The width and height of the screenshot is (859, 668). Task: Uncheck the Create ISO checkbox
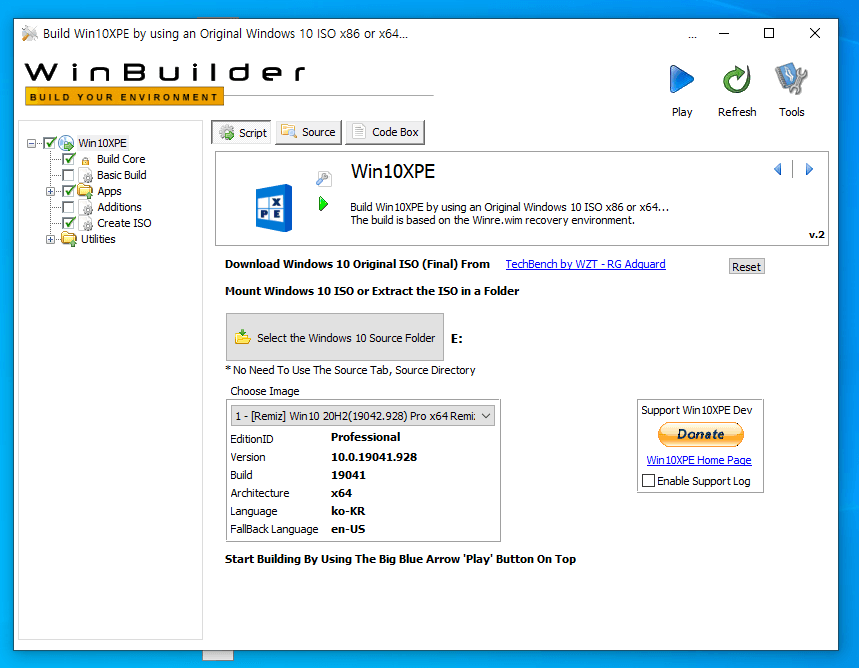(x=68, y=223)
